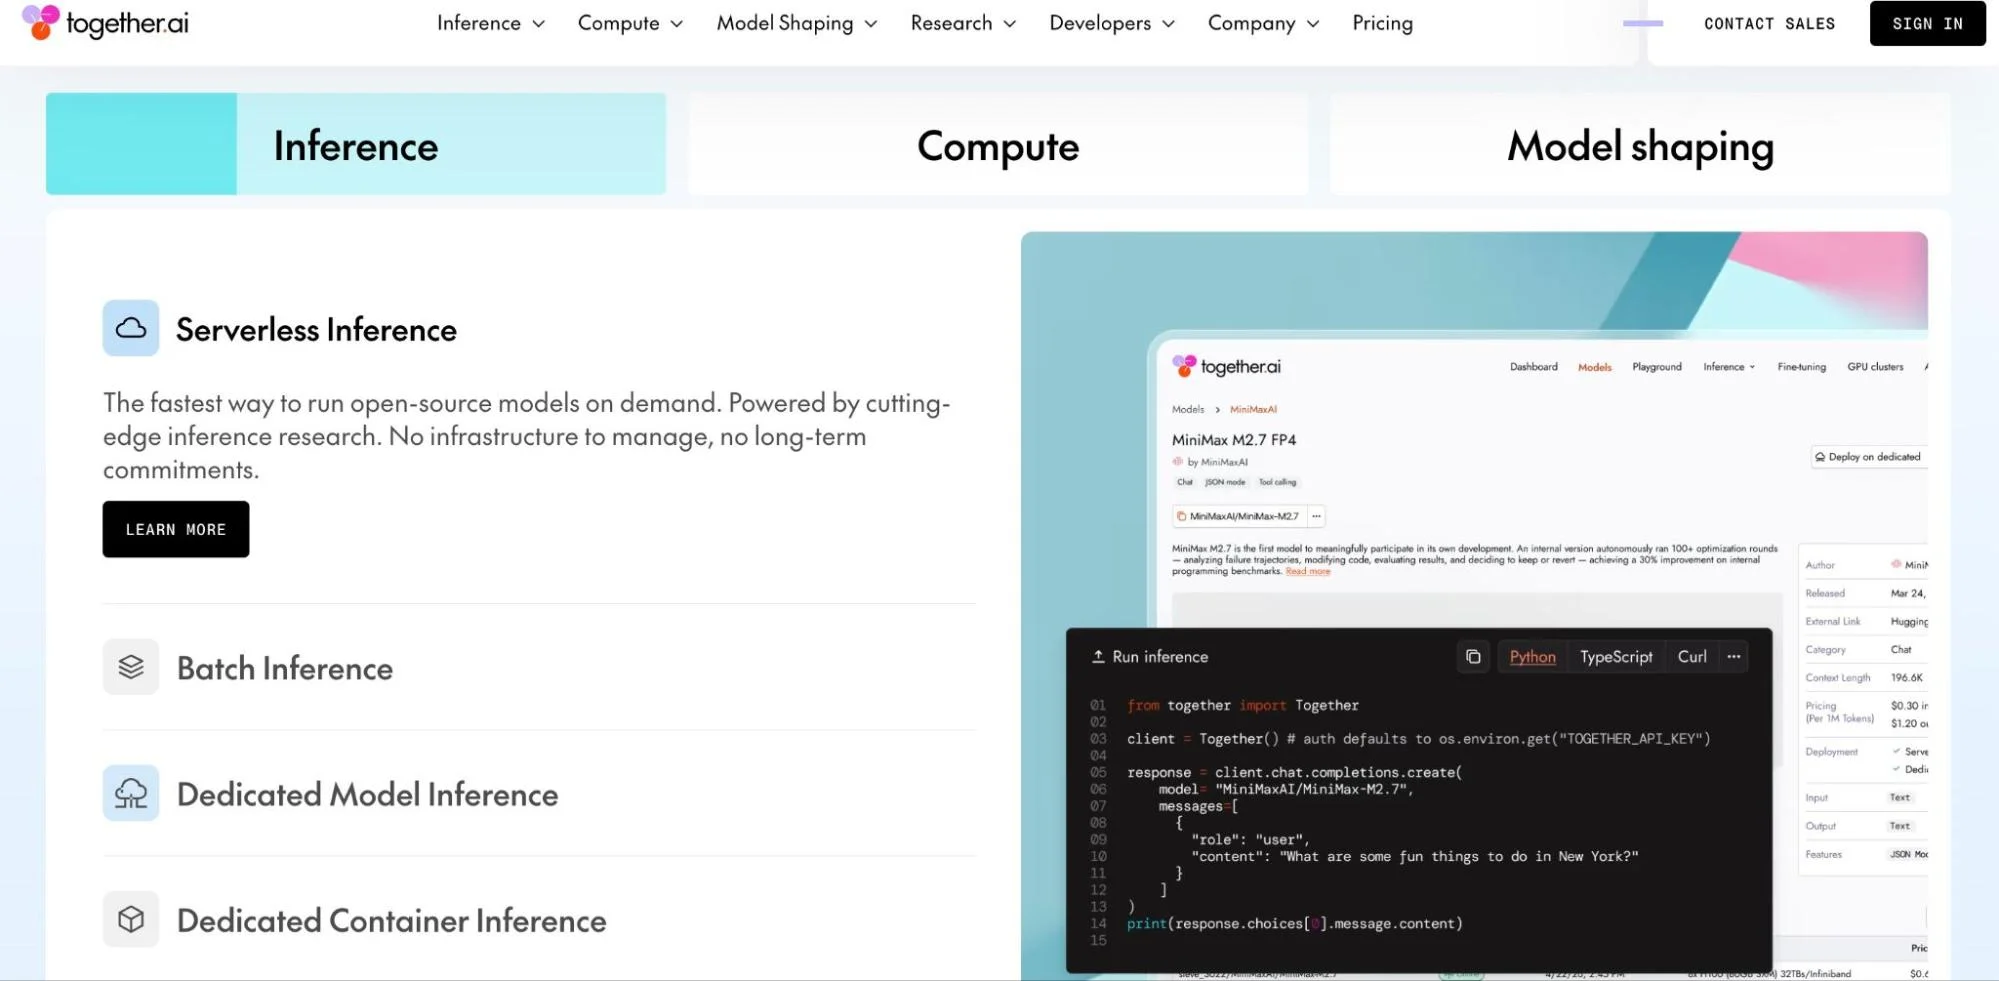
Task: Click the stacked layers icon beside Batch Inference
Action: pos(131,667)
